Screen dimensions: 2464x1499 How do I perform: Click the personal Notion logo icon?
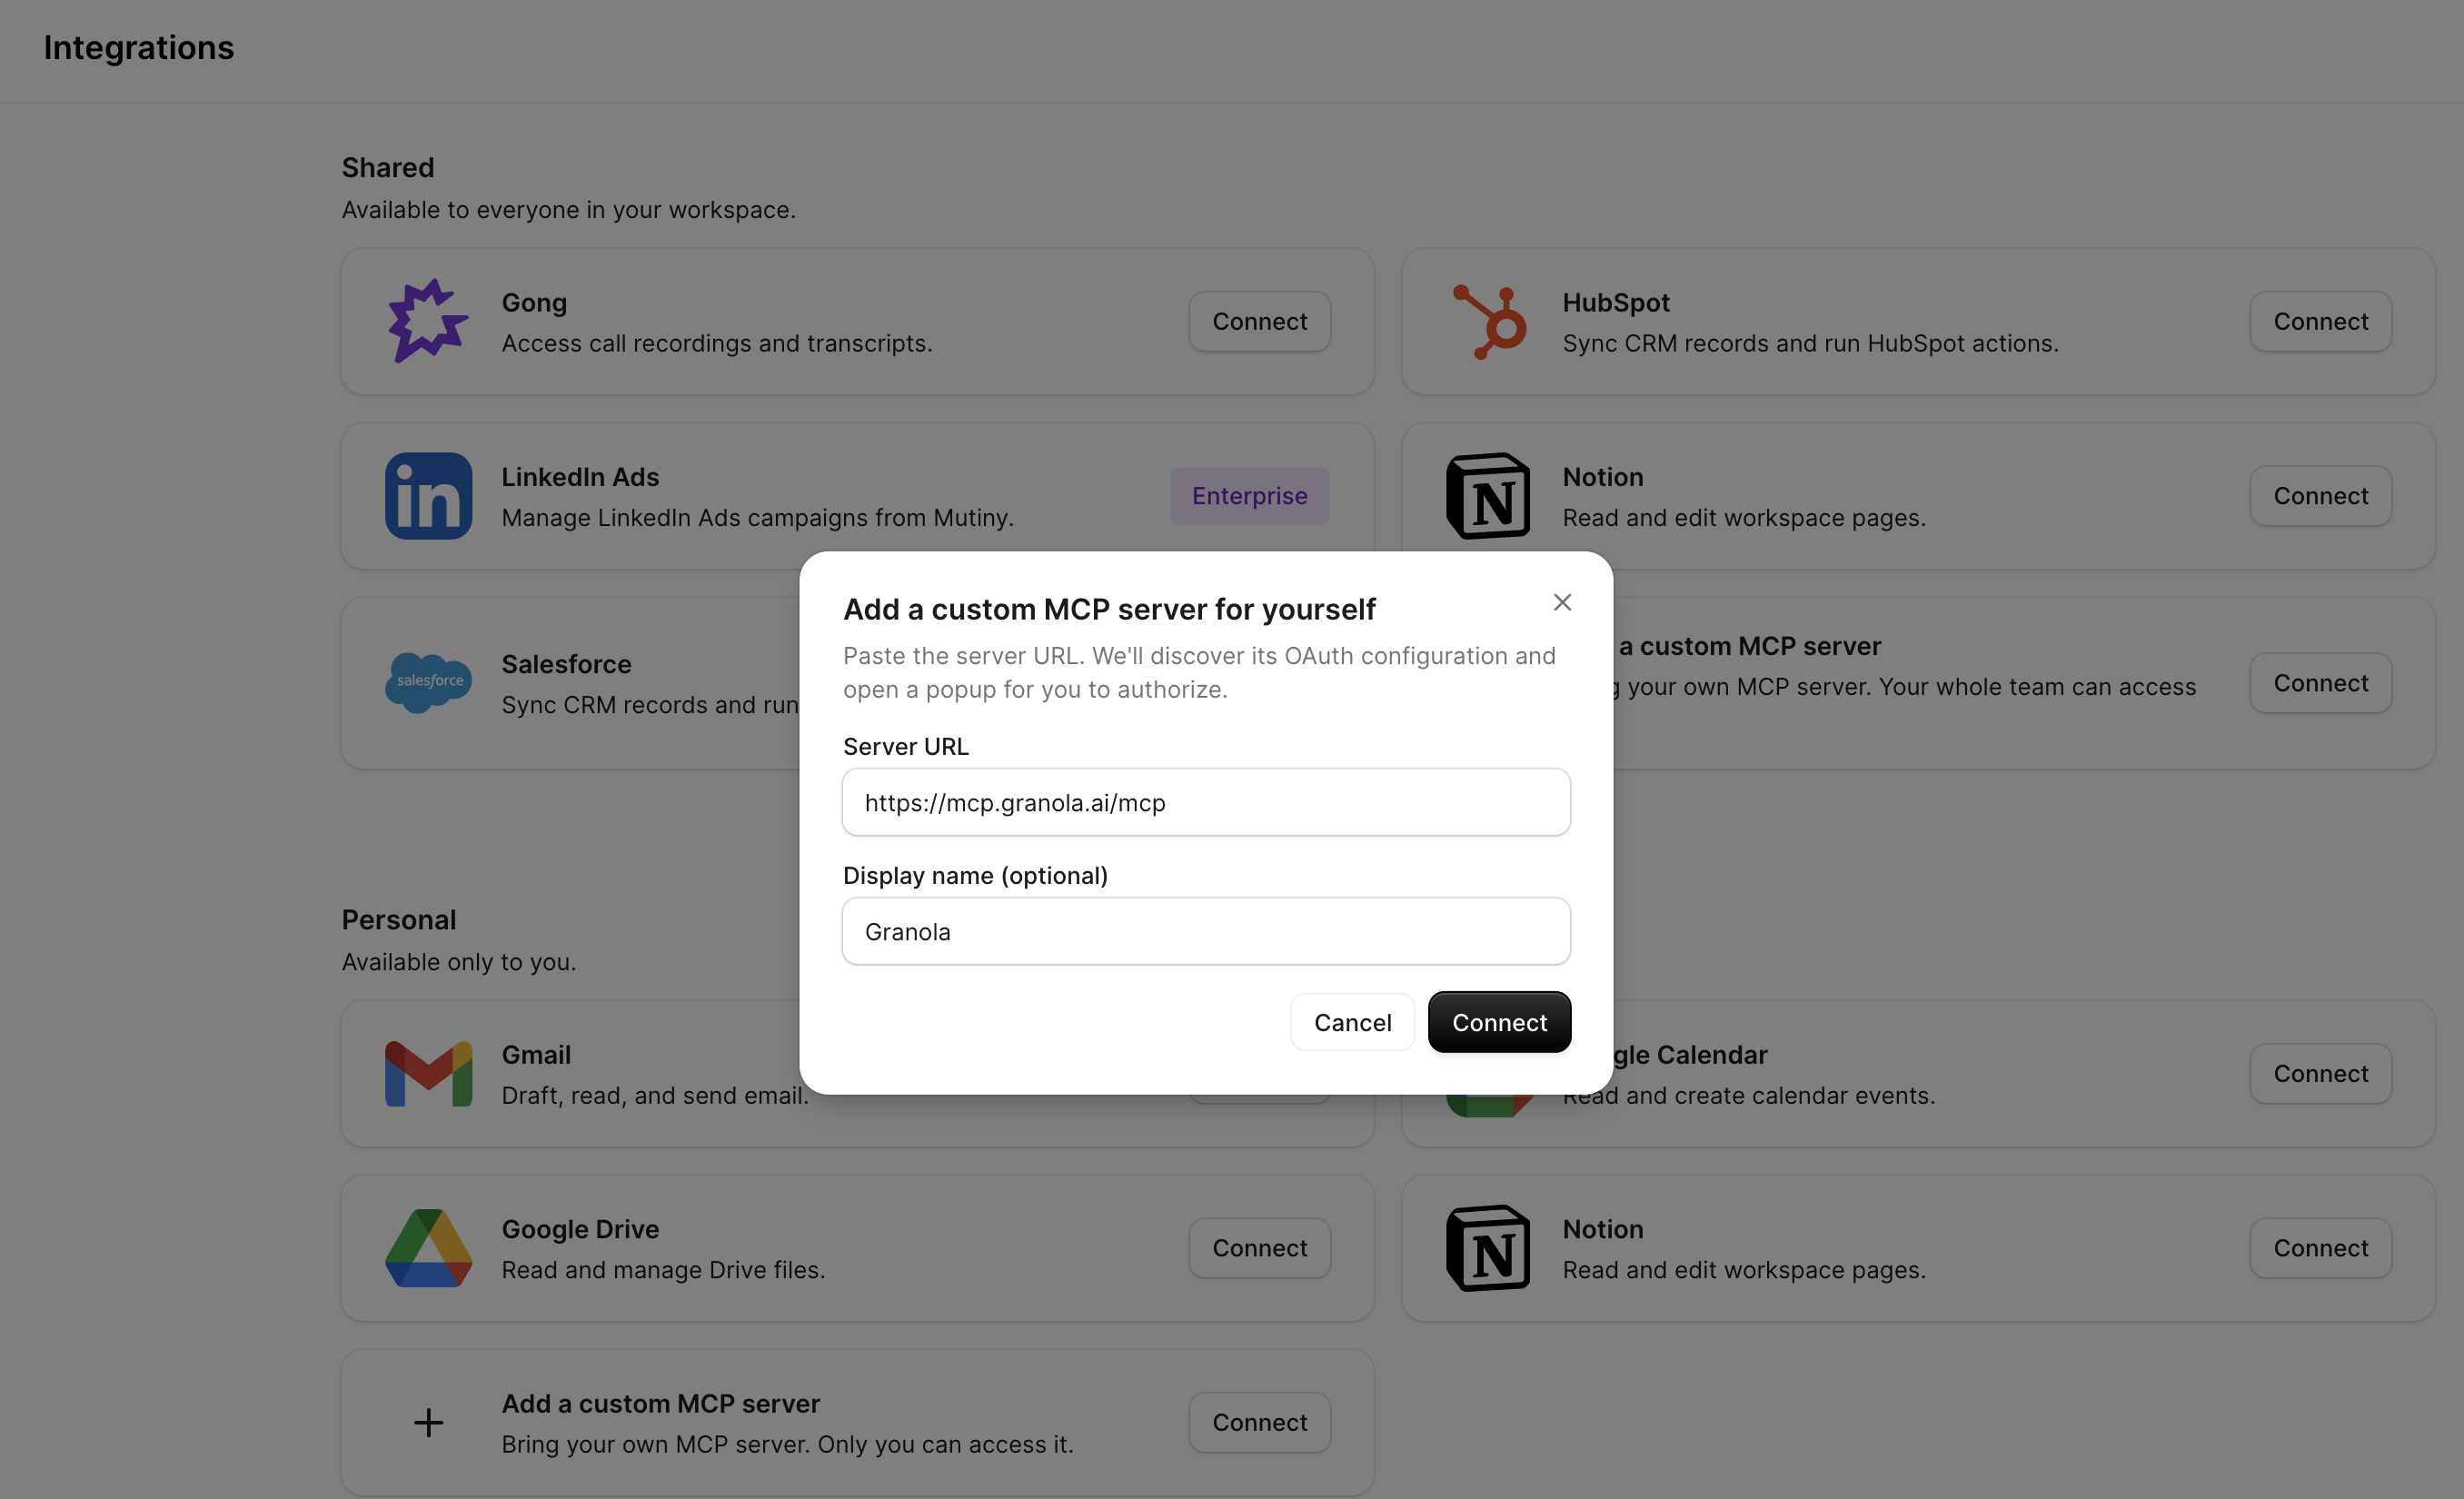tap(1488, 1248)
